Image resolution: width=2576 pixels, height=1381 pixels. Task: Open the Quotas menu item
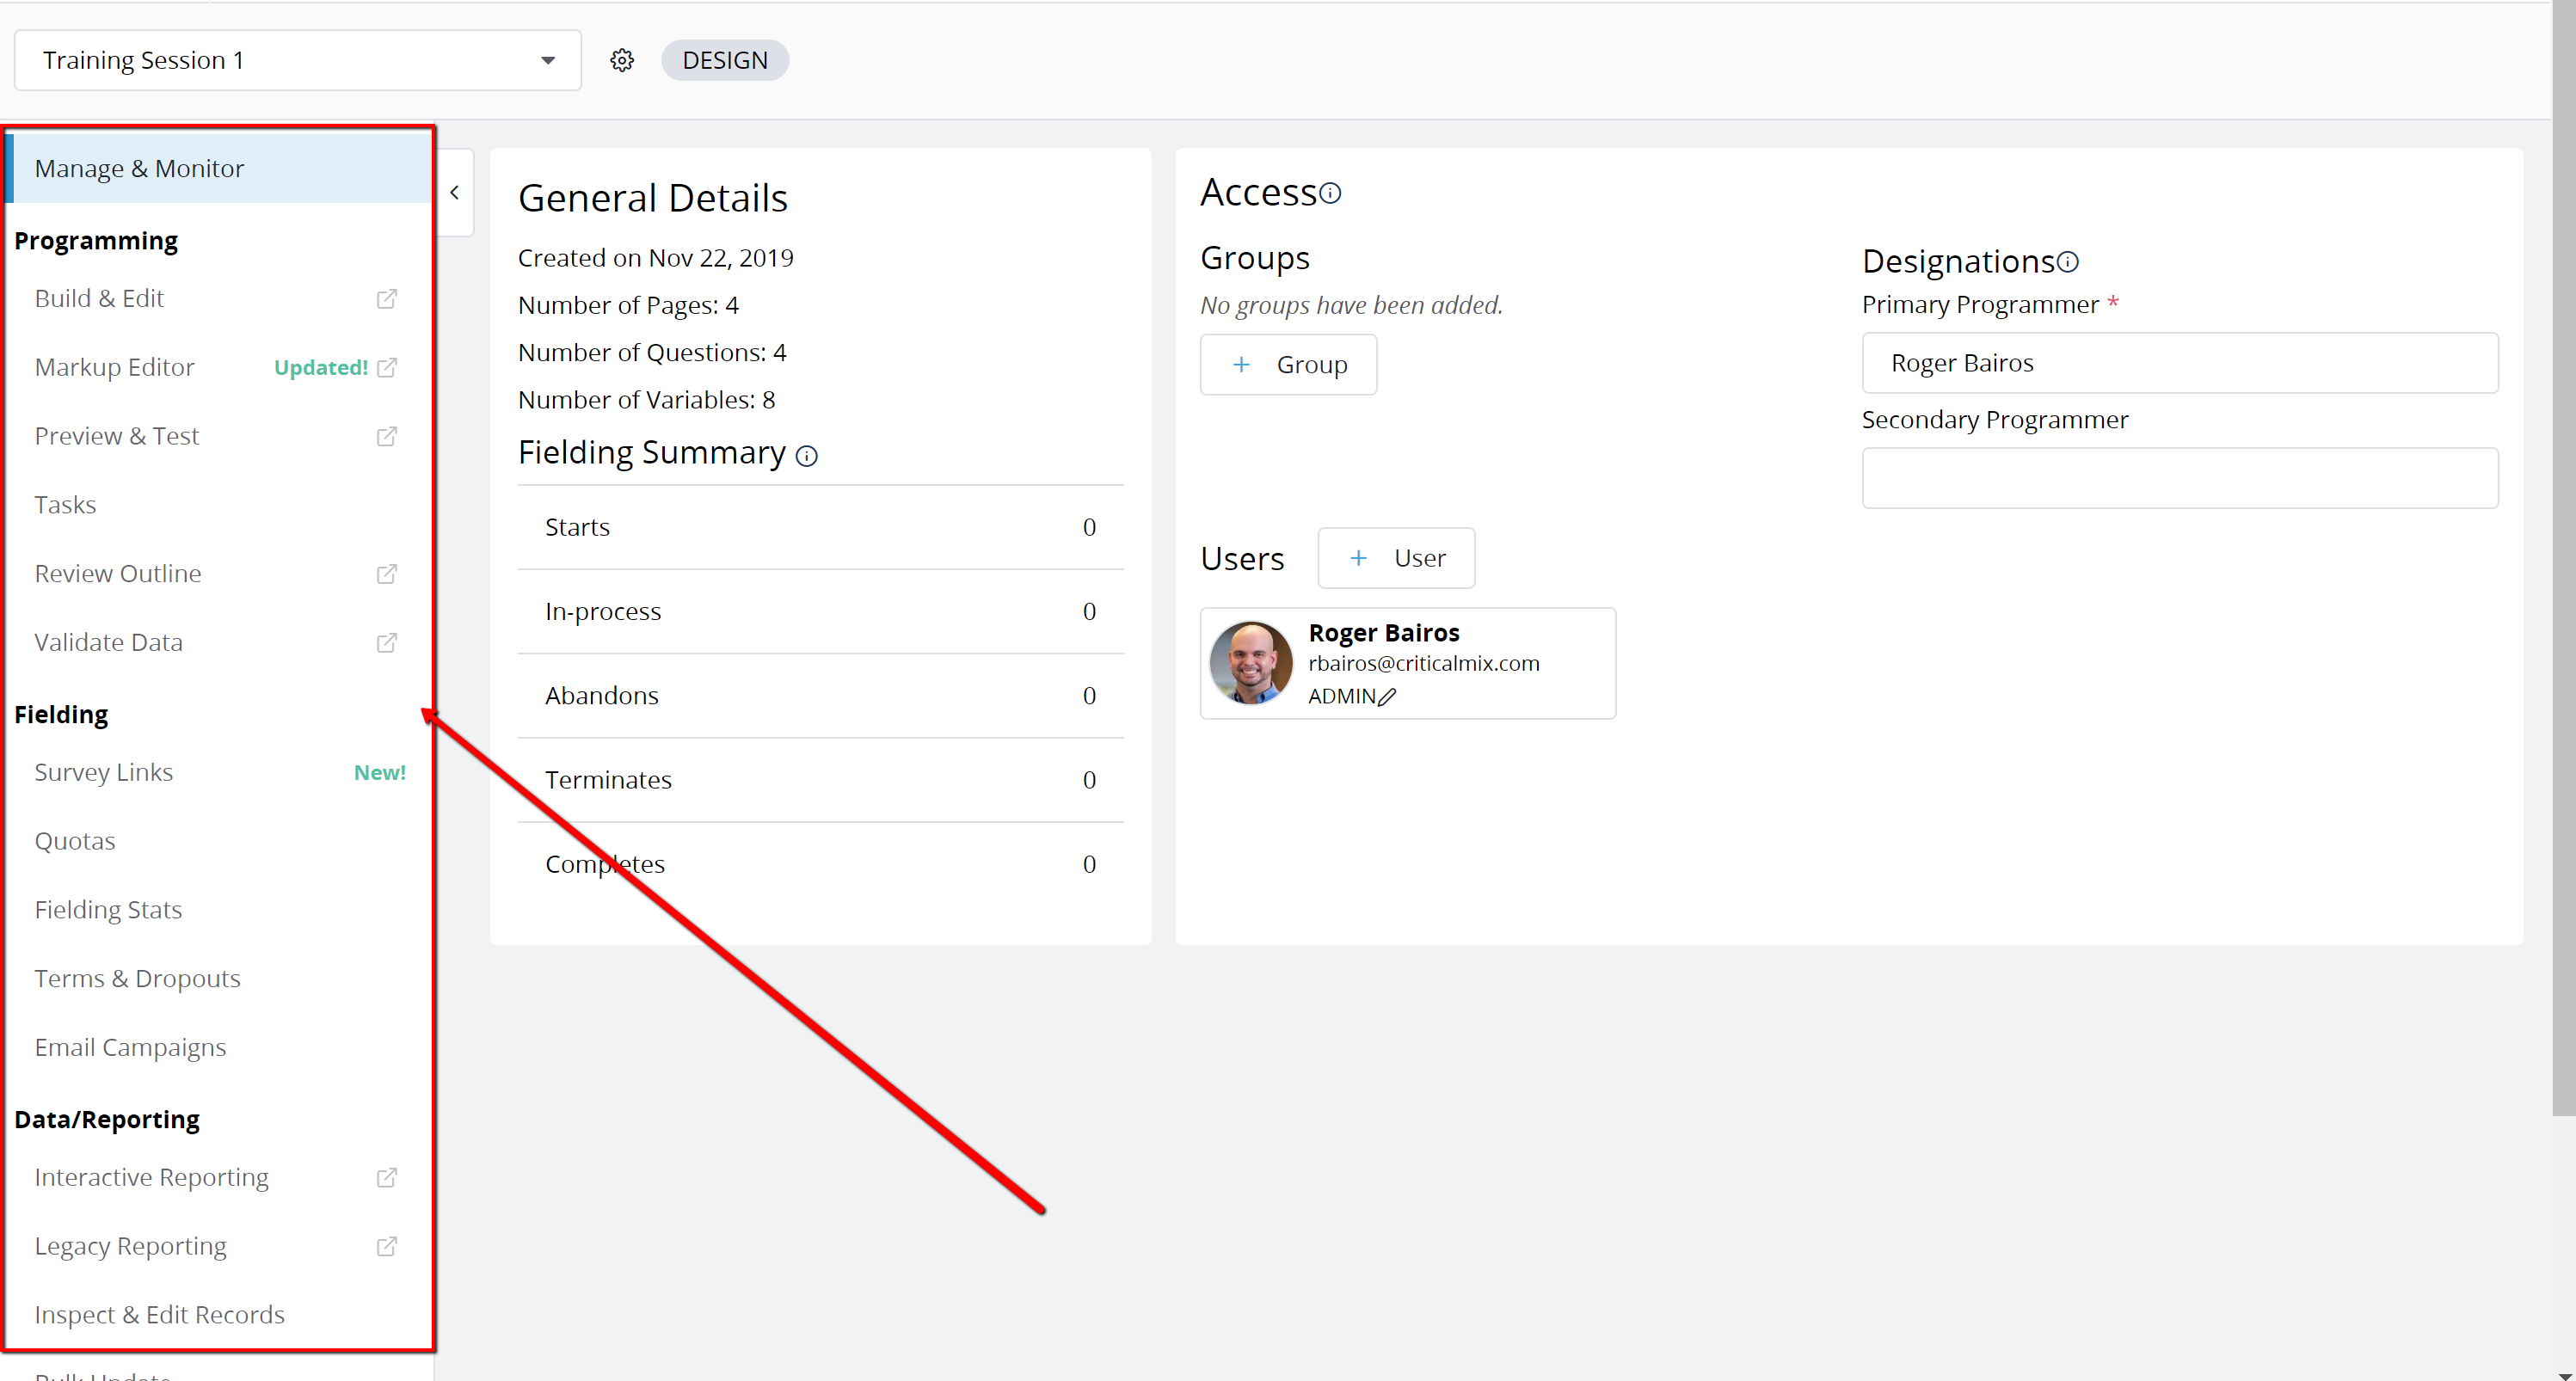(75, 841)
